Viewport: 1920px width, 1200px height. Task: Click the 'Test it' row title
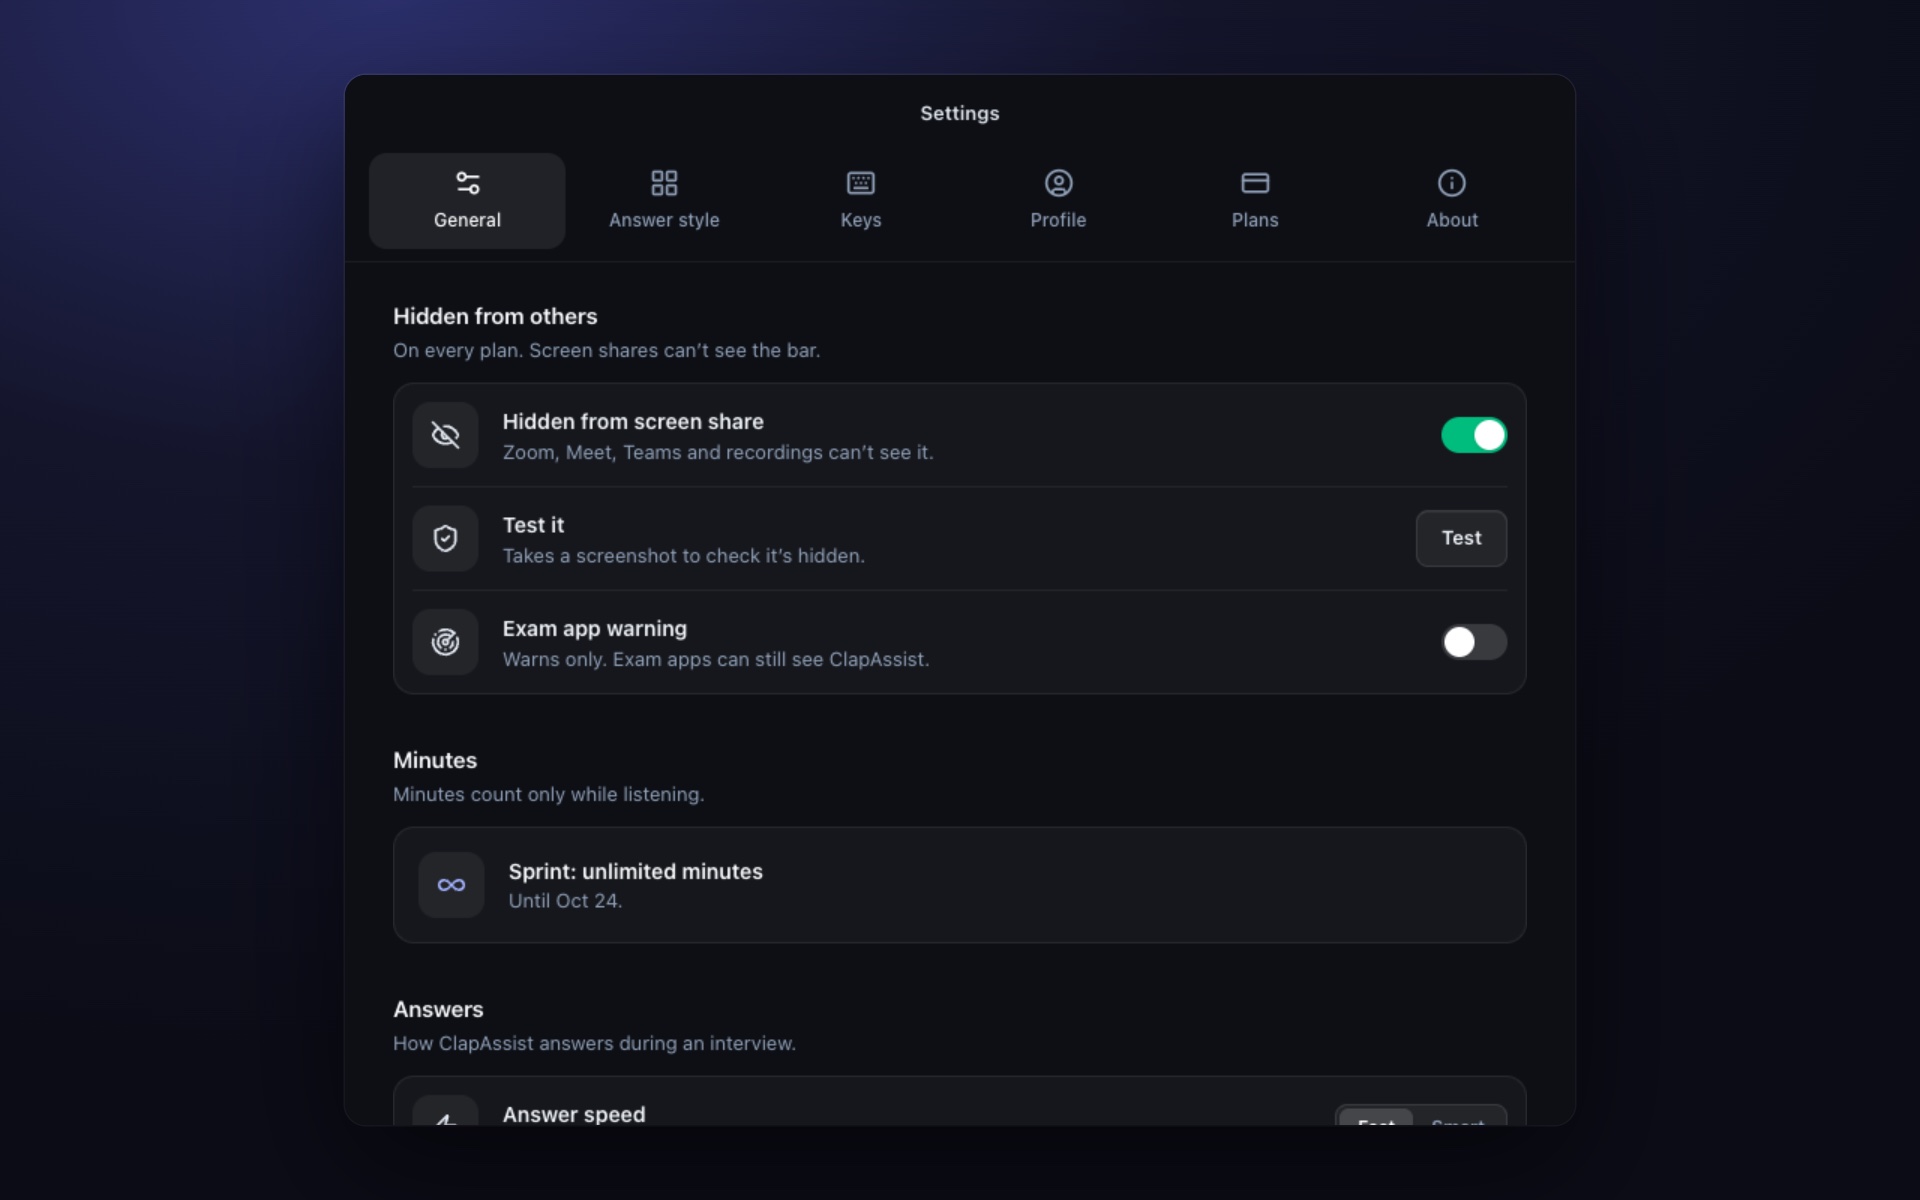tap(533, 525)
